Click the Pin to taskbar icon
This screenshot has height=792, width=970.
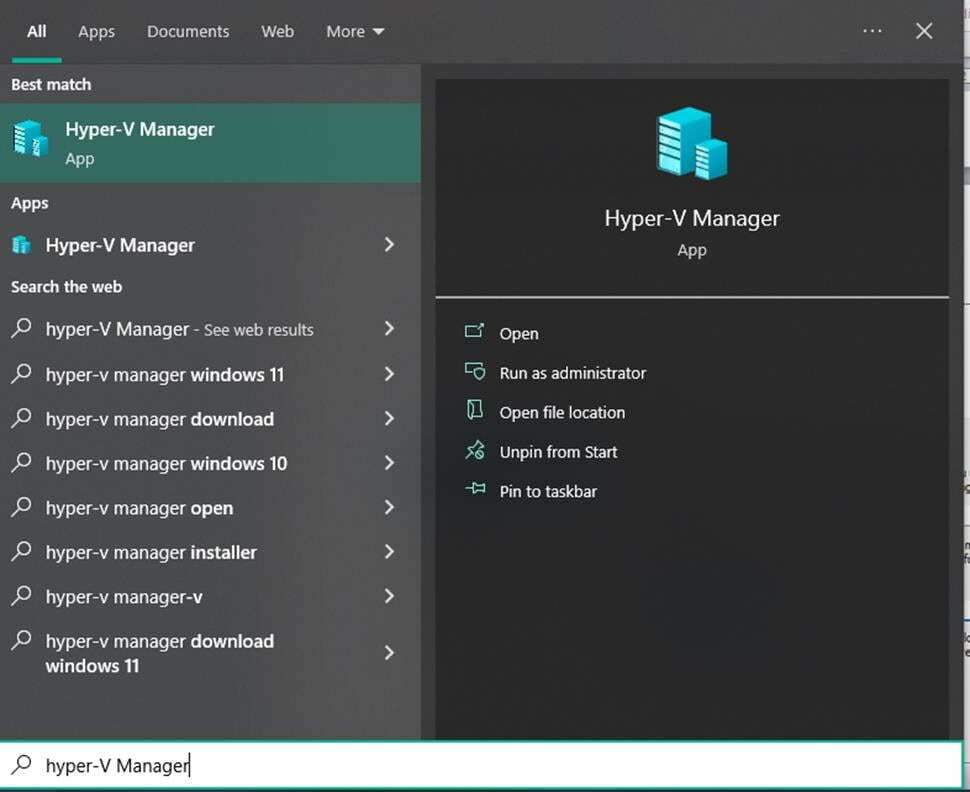point(474,491)
